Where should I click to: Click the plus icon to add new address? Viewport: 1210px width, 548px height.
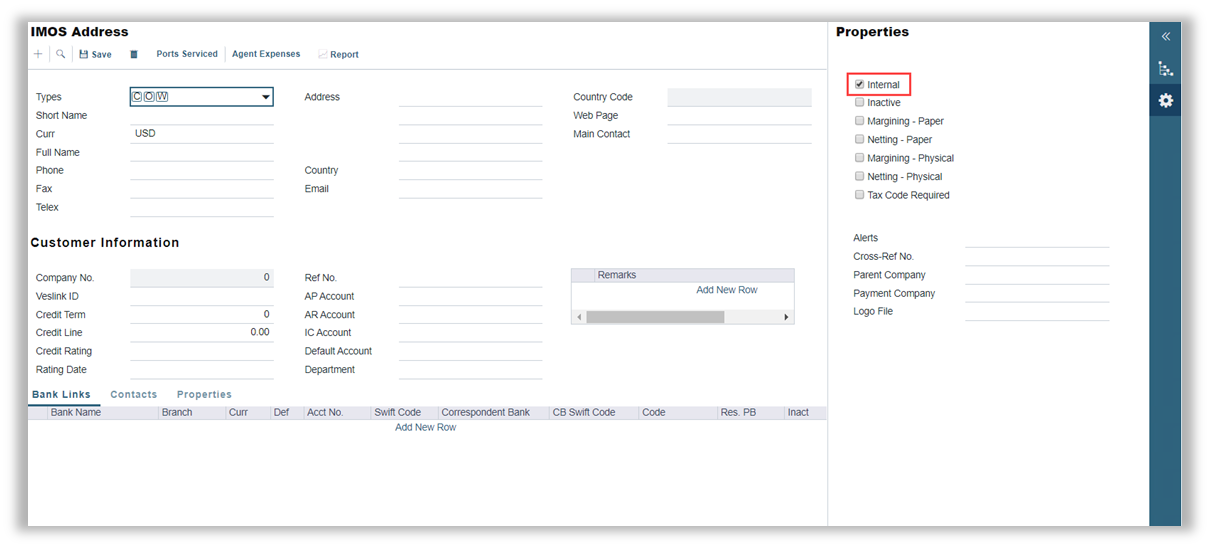(x=38, y=54)
